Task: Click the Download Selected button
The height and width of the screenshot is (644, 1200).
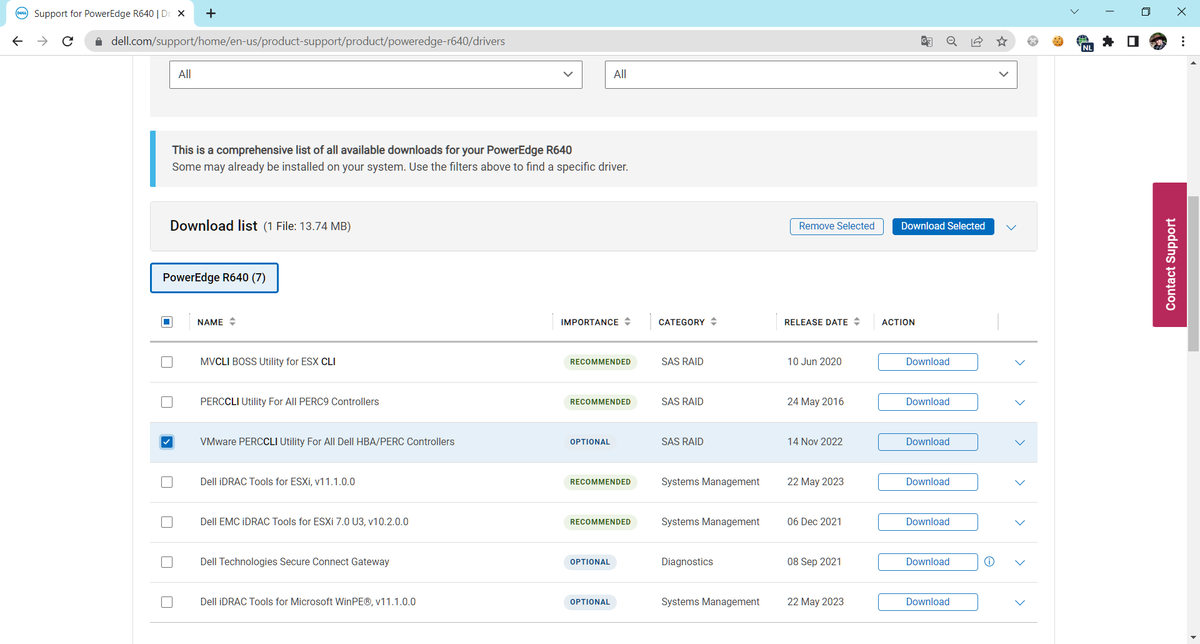Action: (x=943, y=226)
